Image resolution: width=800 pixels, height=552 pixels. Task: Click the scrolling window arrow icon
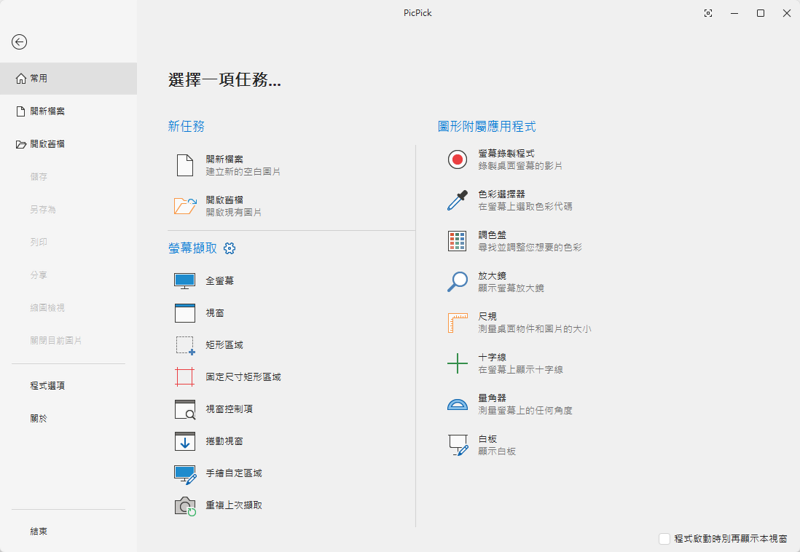coord(185,441)
